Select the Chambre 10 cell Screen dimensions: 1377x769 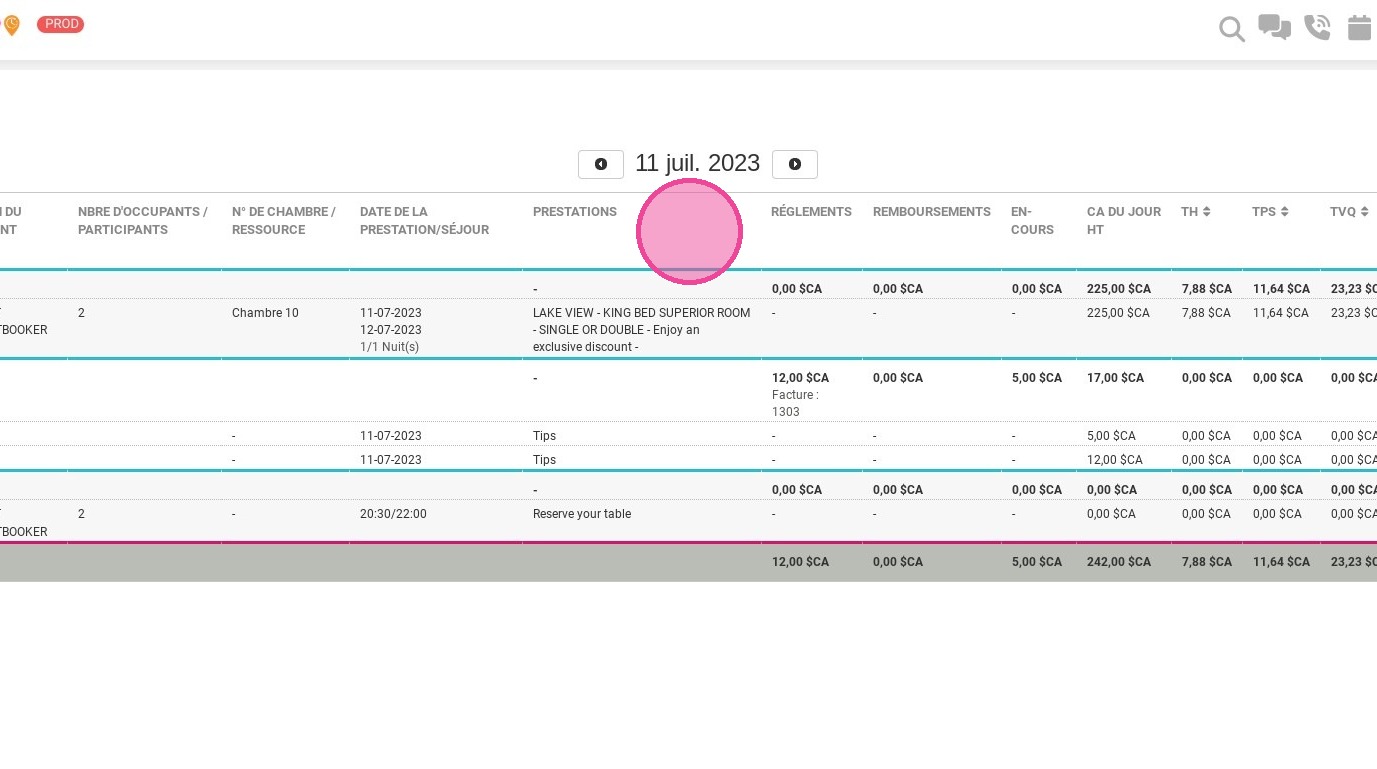[265, 313]
